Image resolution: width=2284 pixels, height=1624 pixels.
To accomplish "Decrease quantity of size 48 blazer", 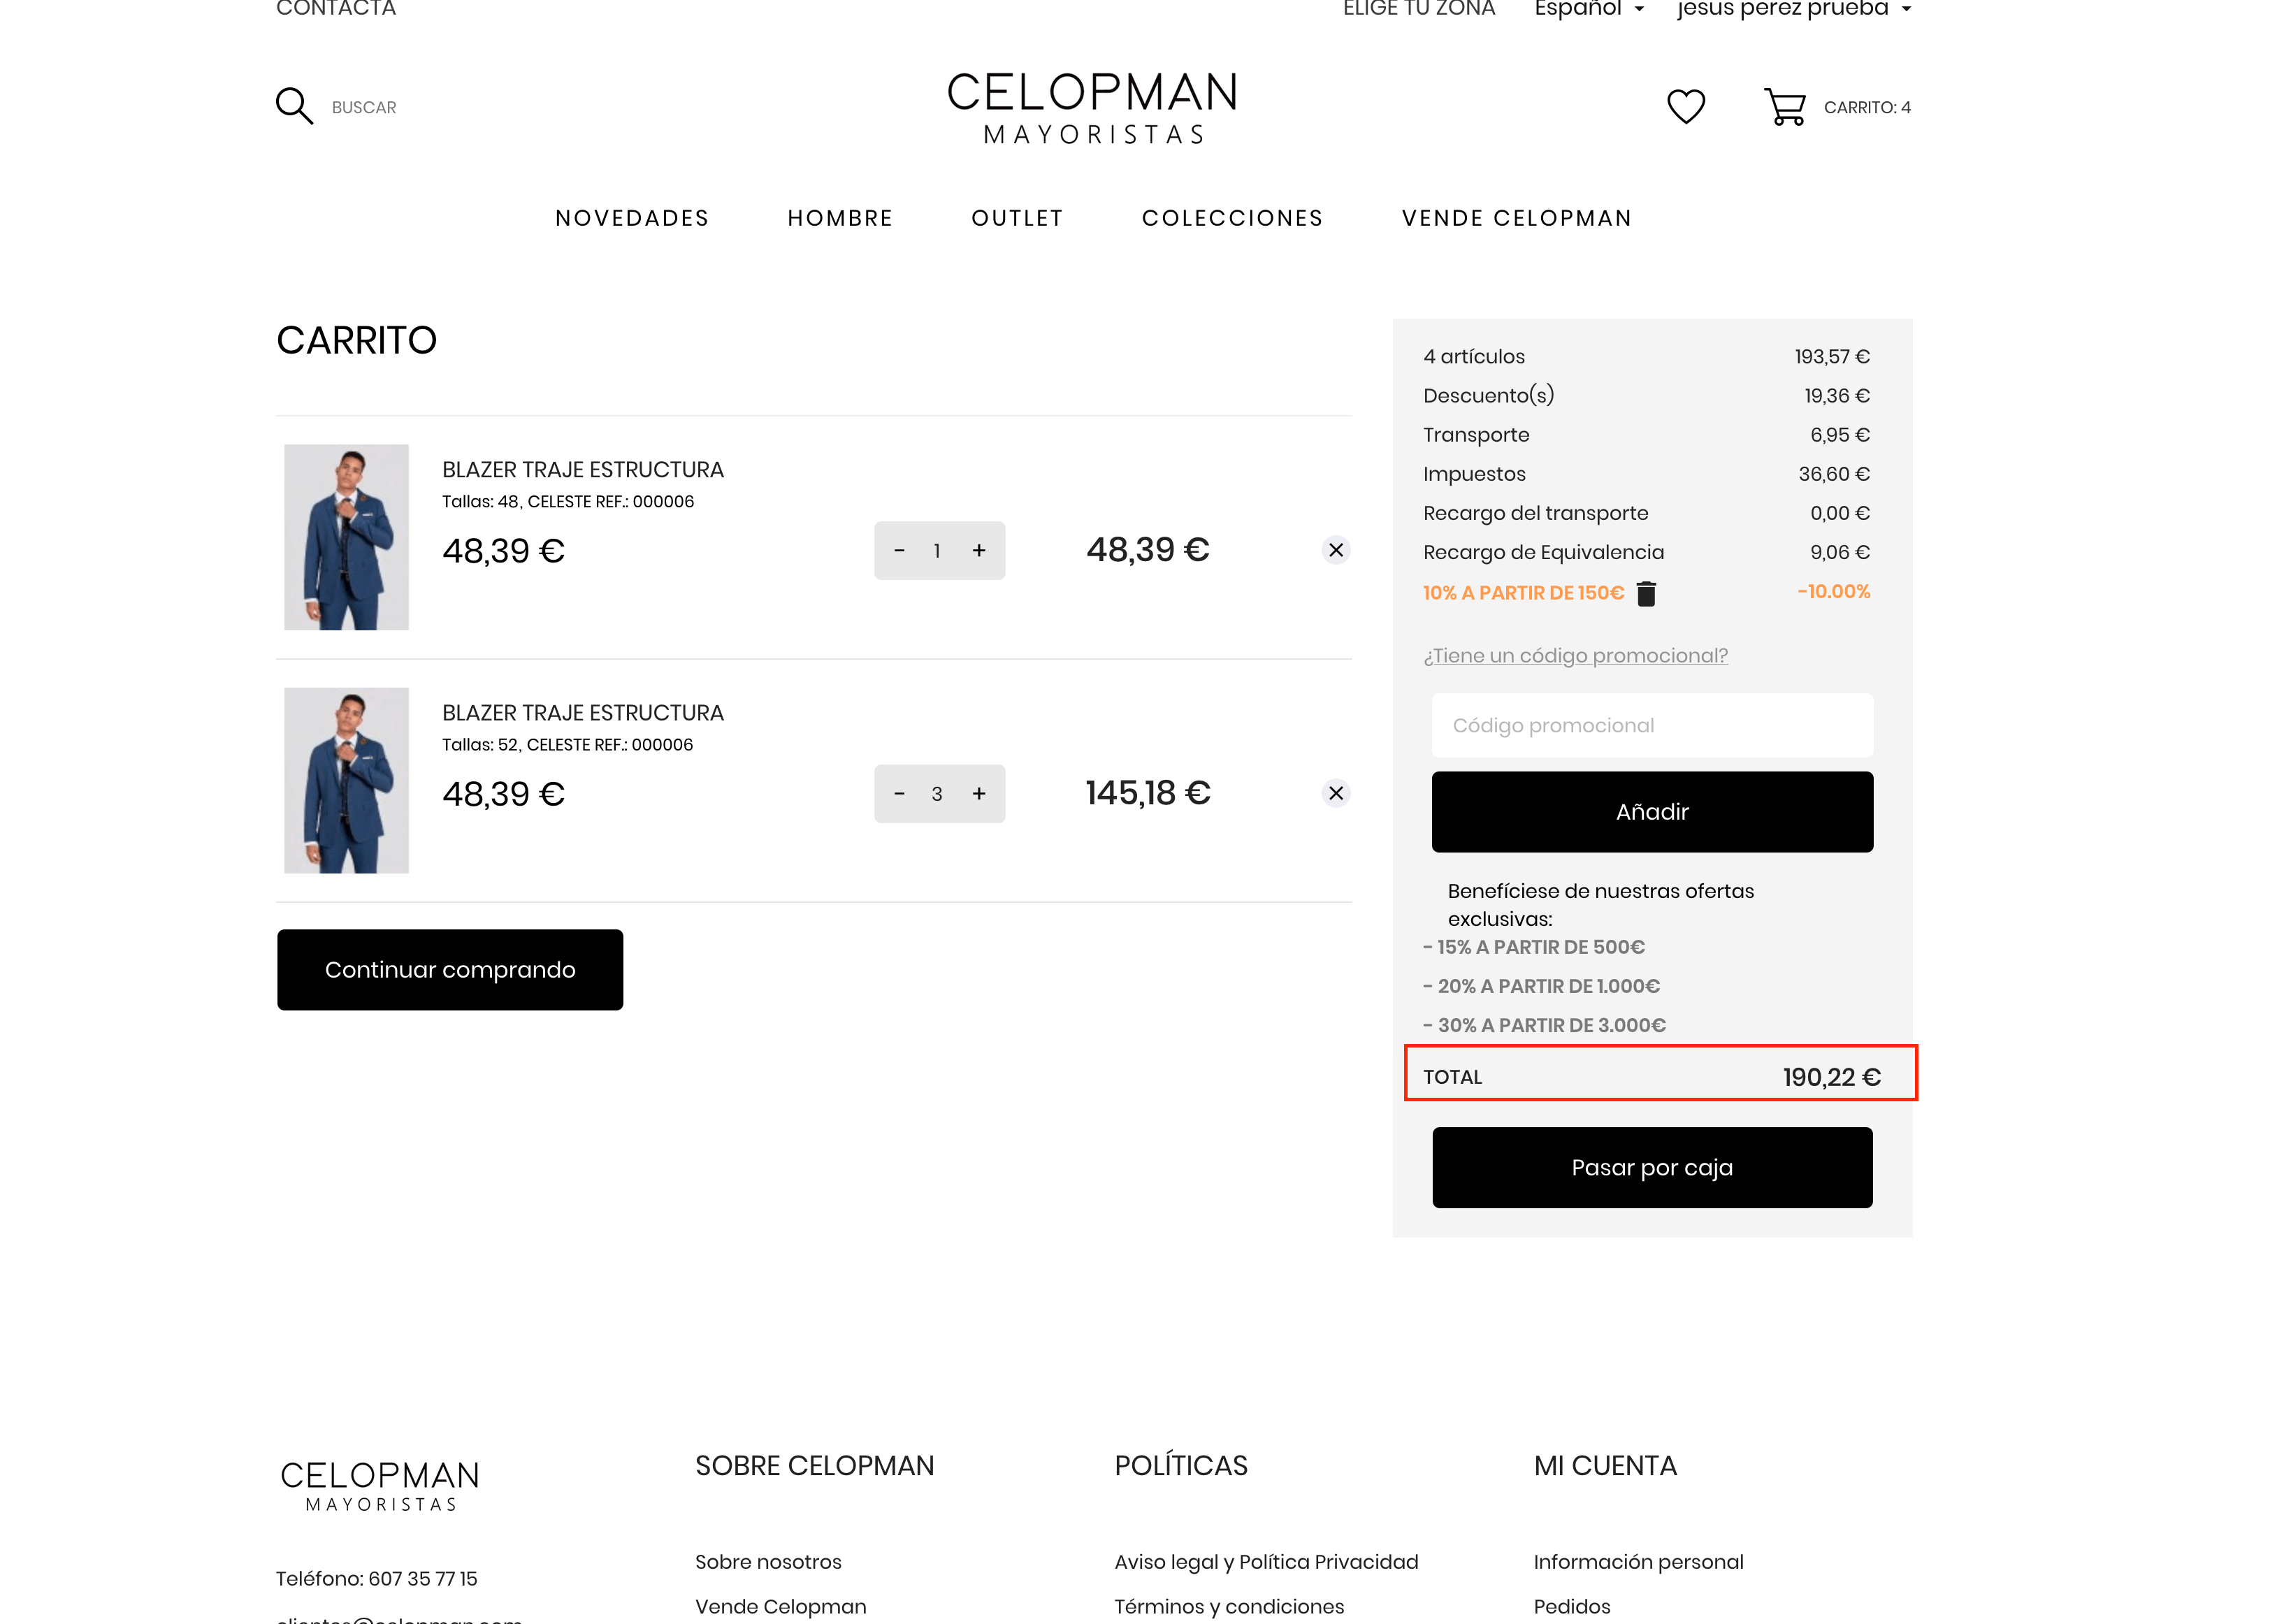I will click(898, 550).
